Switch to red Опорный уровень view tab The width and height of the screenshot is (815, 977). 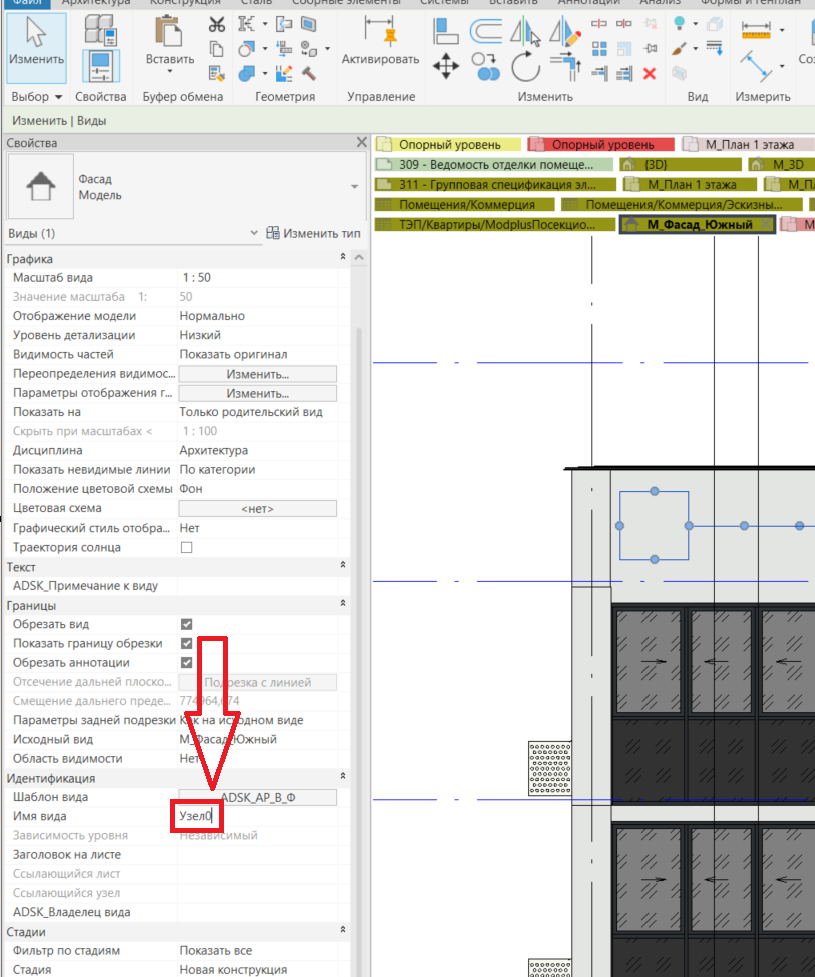pyautogui.click(x=601, y=145)
